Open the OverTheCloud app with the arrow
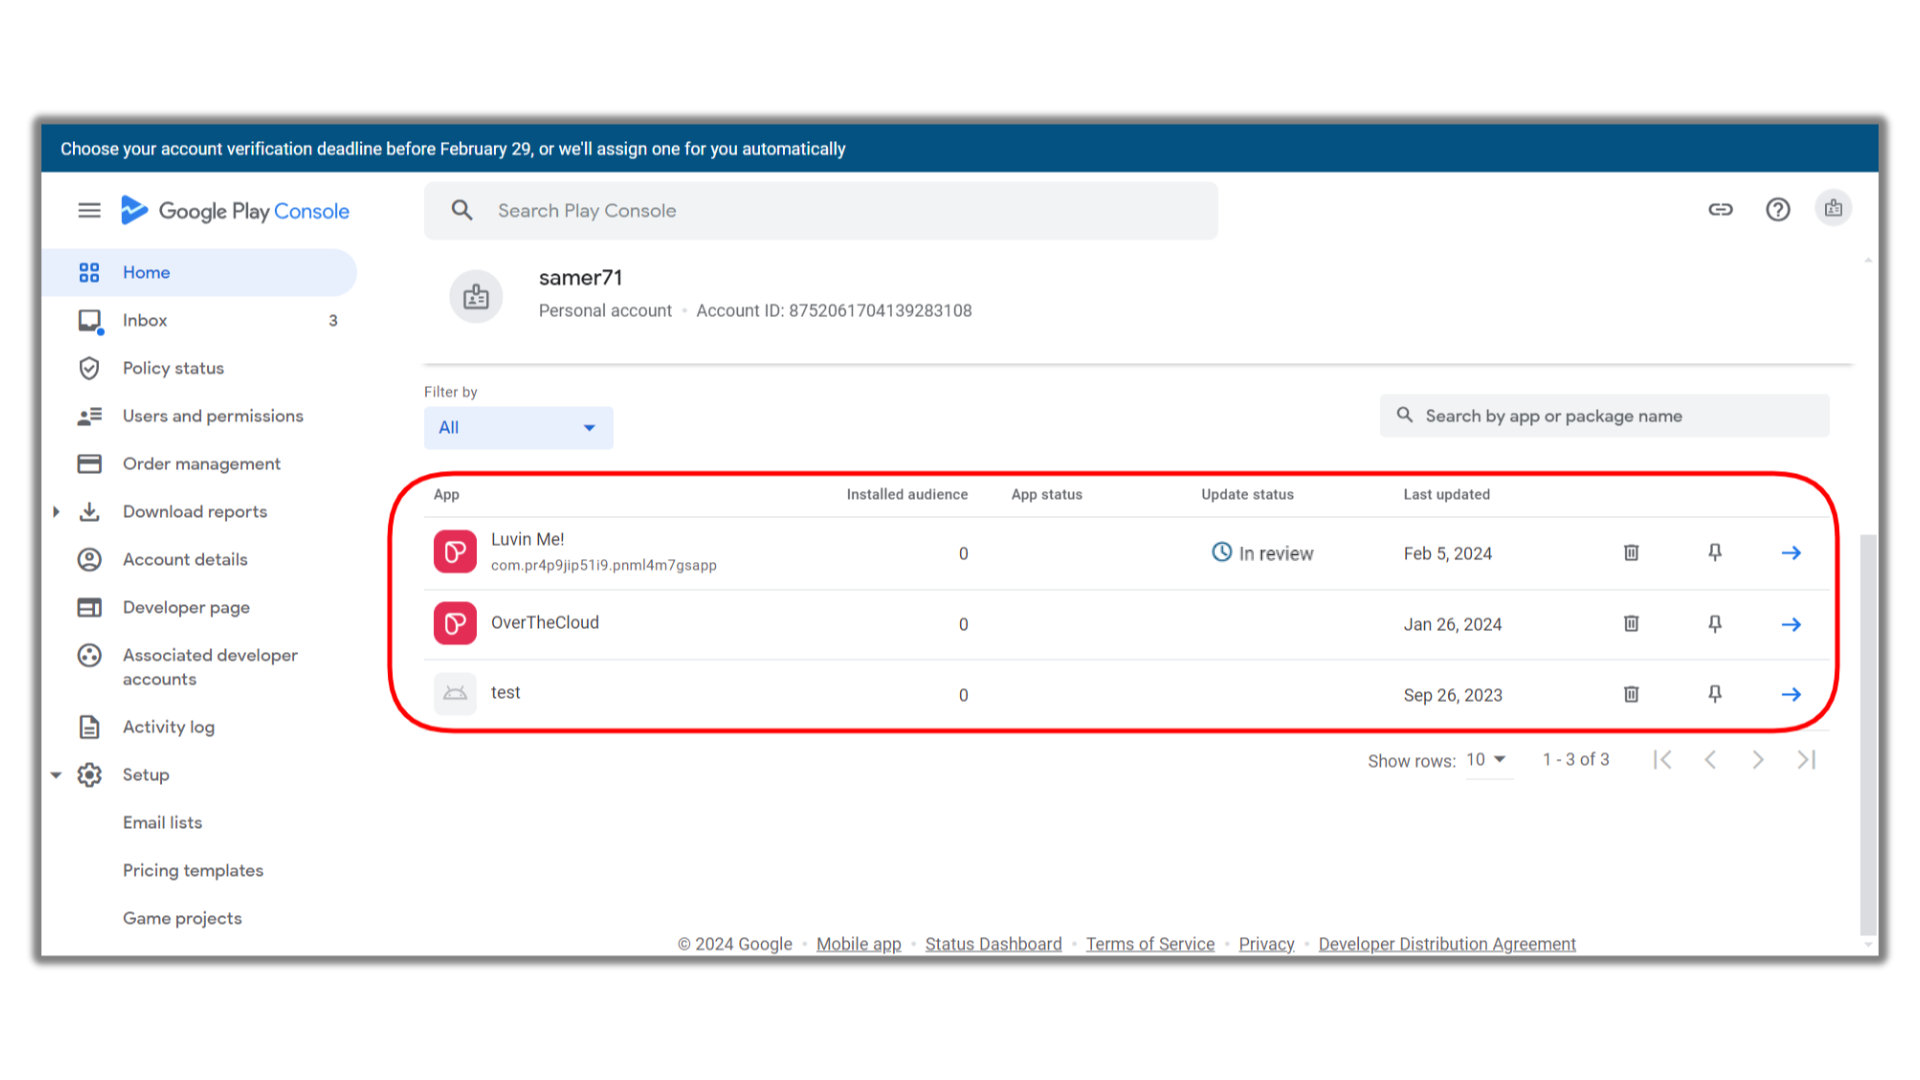Image resolution: width=1920 pixels, height=1080 pixels. tap(1791, 624)
